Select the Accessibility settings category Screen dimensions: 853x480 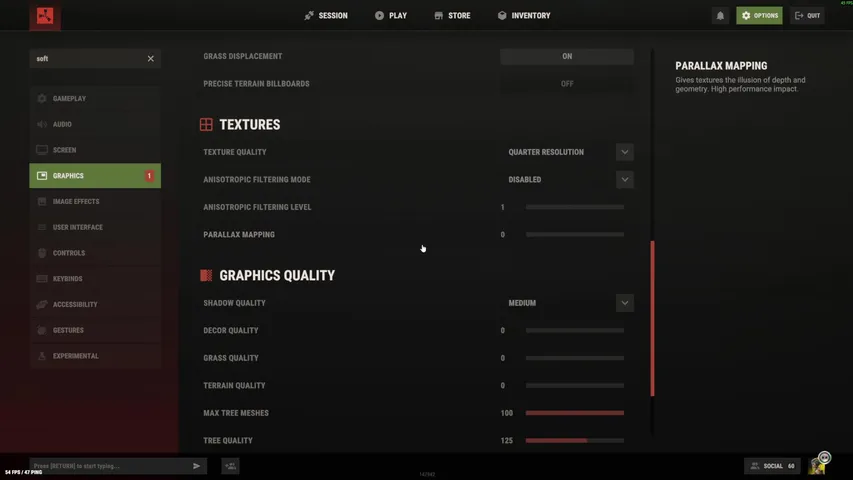tap(95, 304)
